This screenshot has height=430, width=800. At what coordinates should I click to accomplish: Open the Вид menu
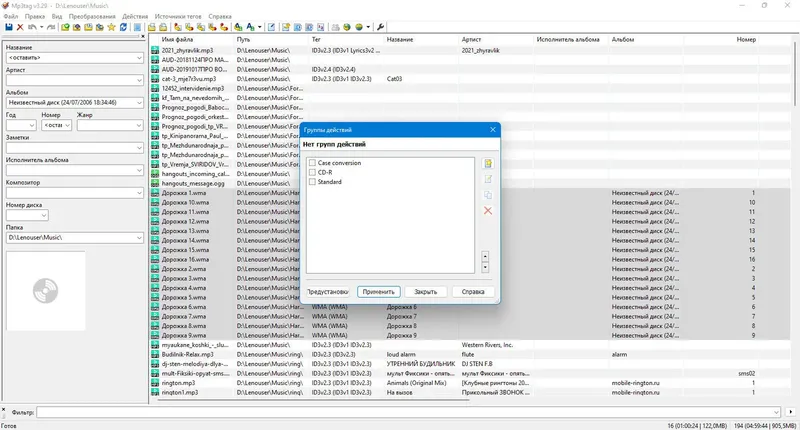point(57,16)
